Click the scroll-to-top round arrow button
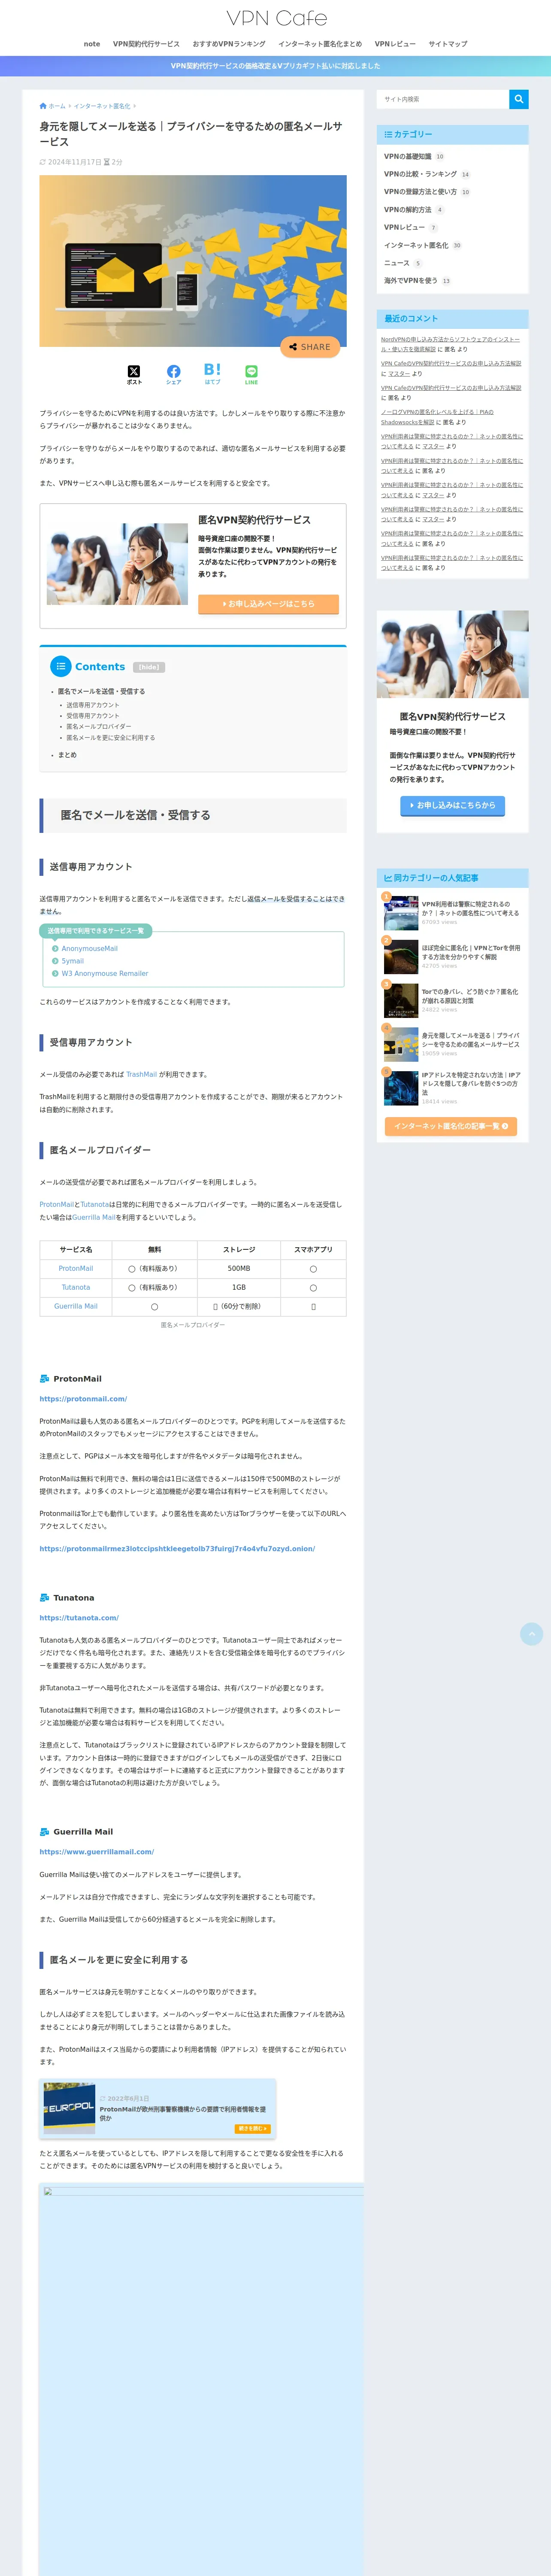This screenshot has height=2576, width=551. click(531, 1633)
